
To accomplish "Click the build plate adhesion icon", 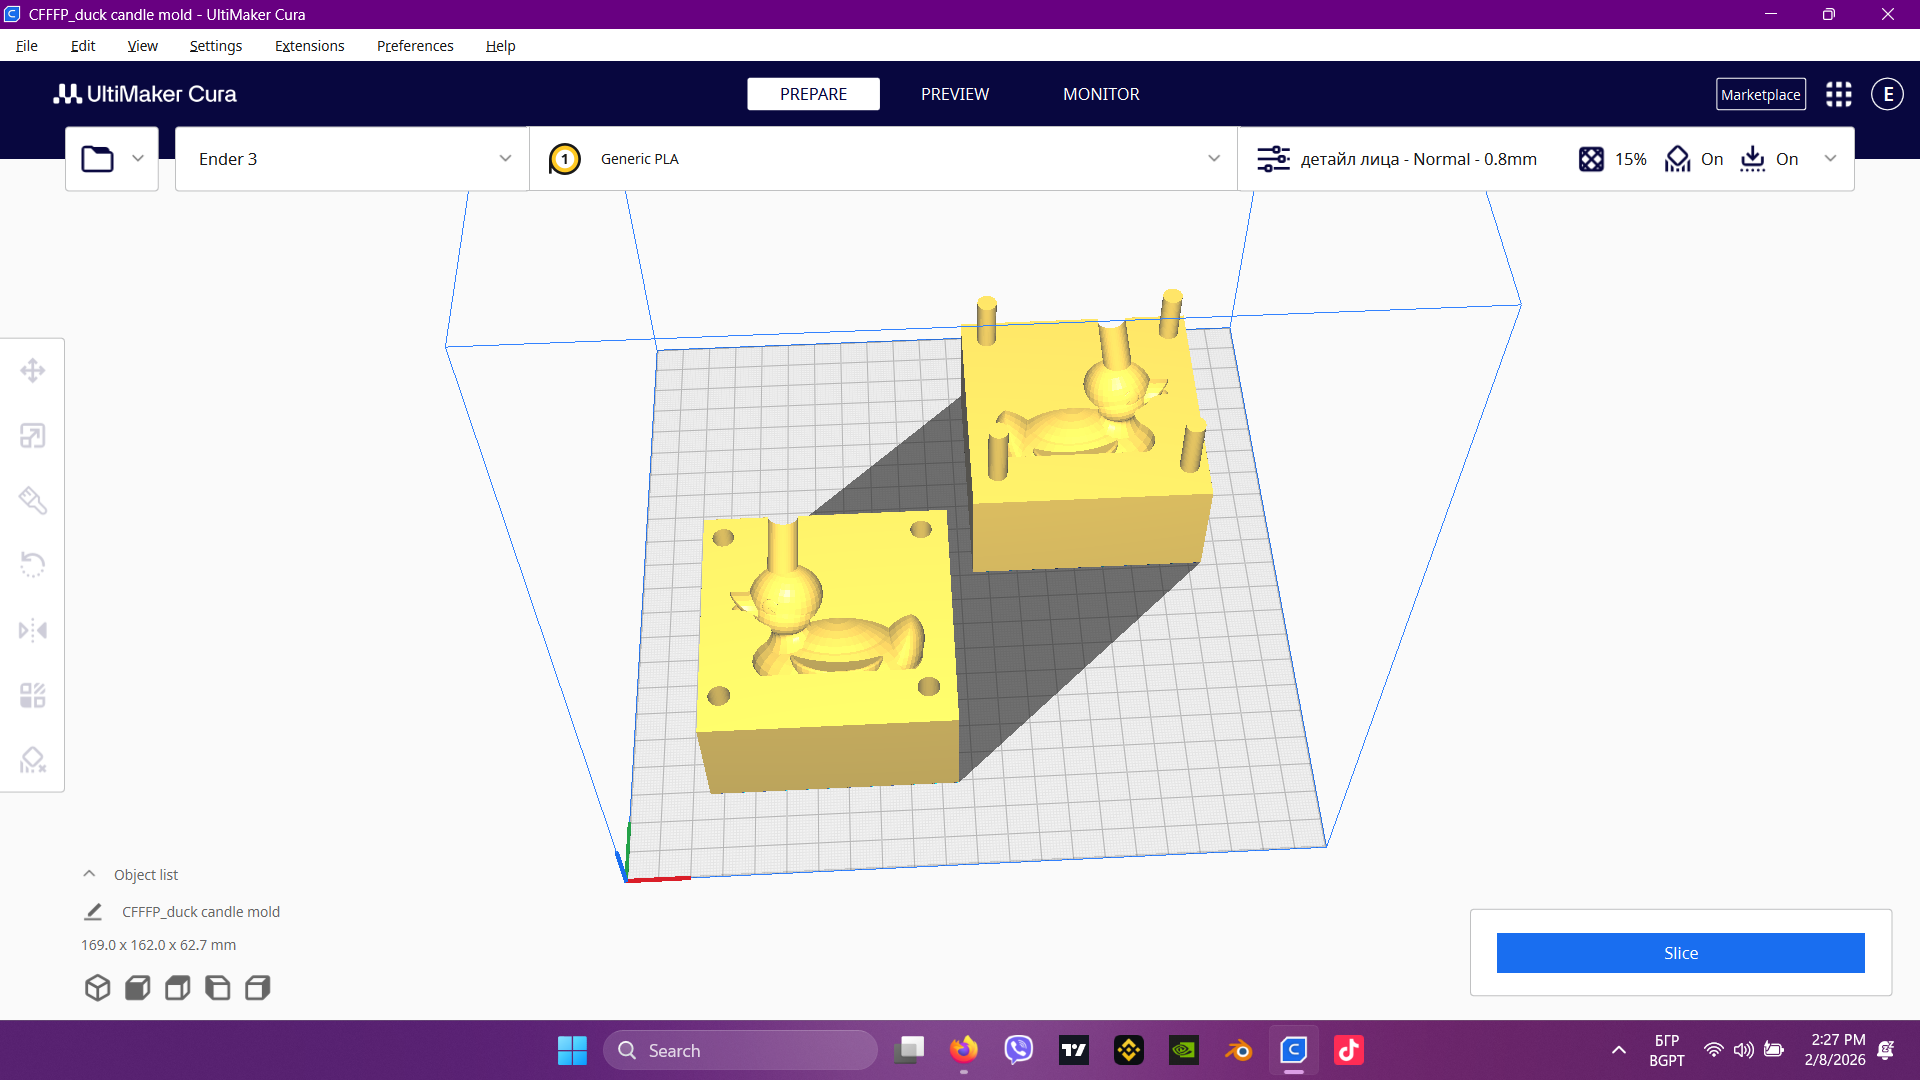I will point(1752,159).
